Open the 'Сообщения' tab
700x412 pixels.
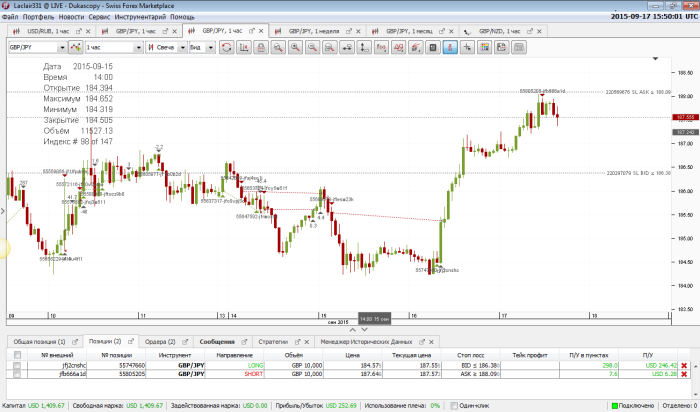pyautogui.click(x=217, y=342)
